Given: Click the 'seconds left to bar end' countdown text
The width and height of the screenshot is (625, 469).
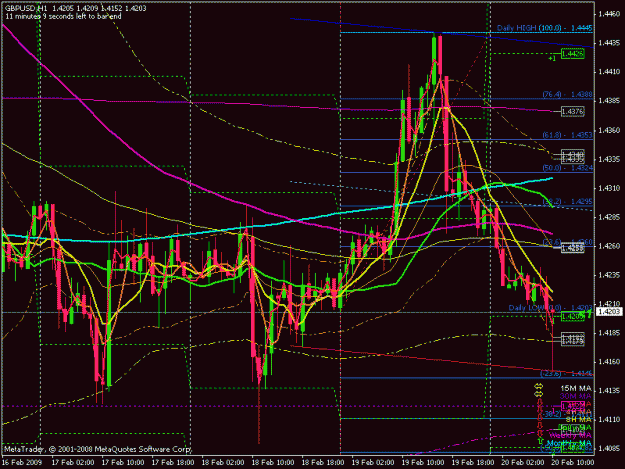Looking at the screenshot, I should point(63,16).
